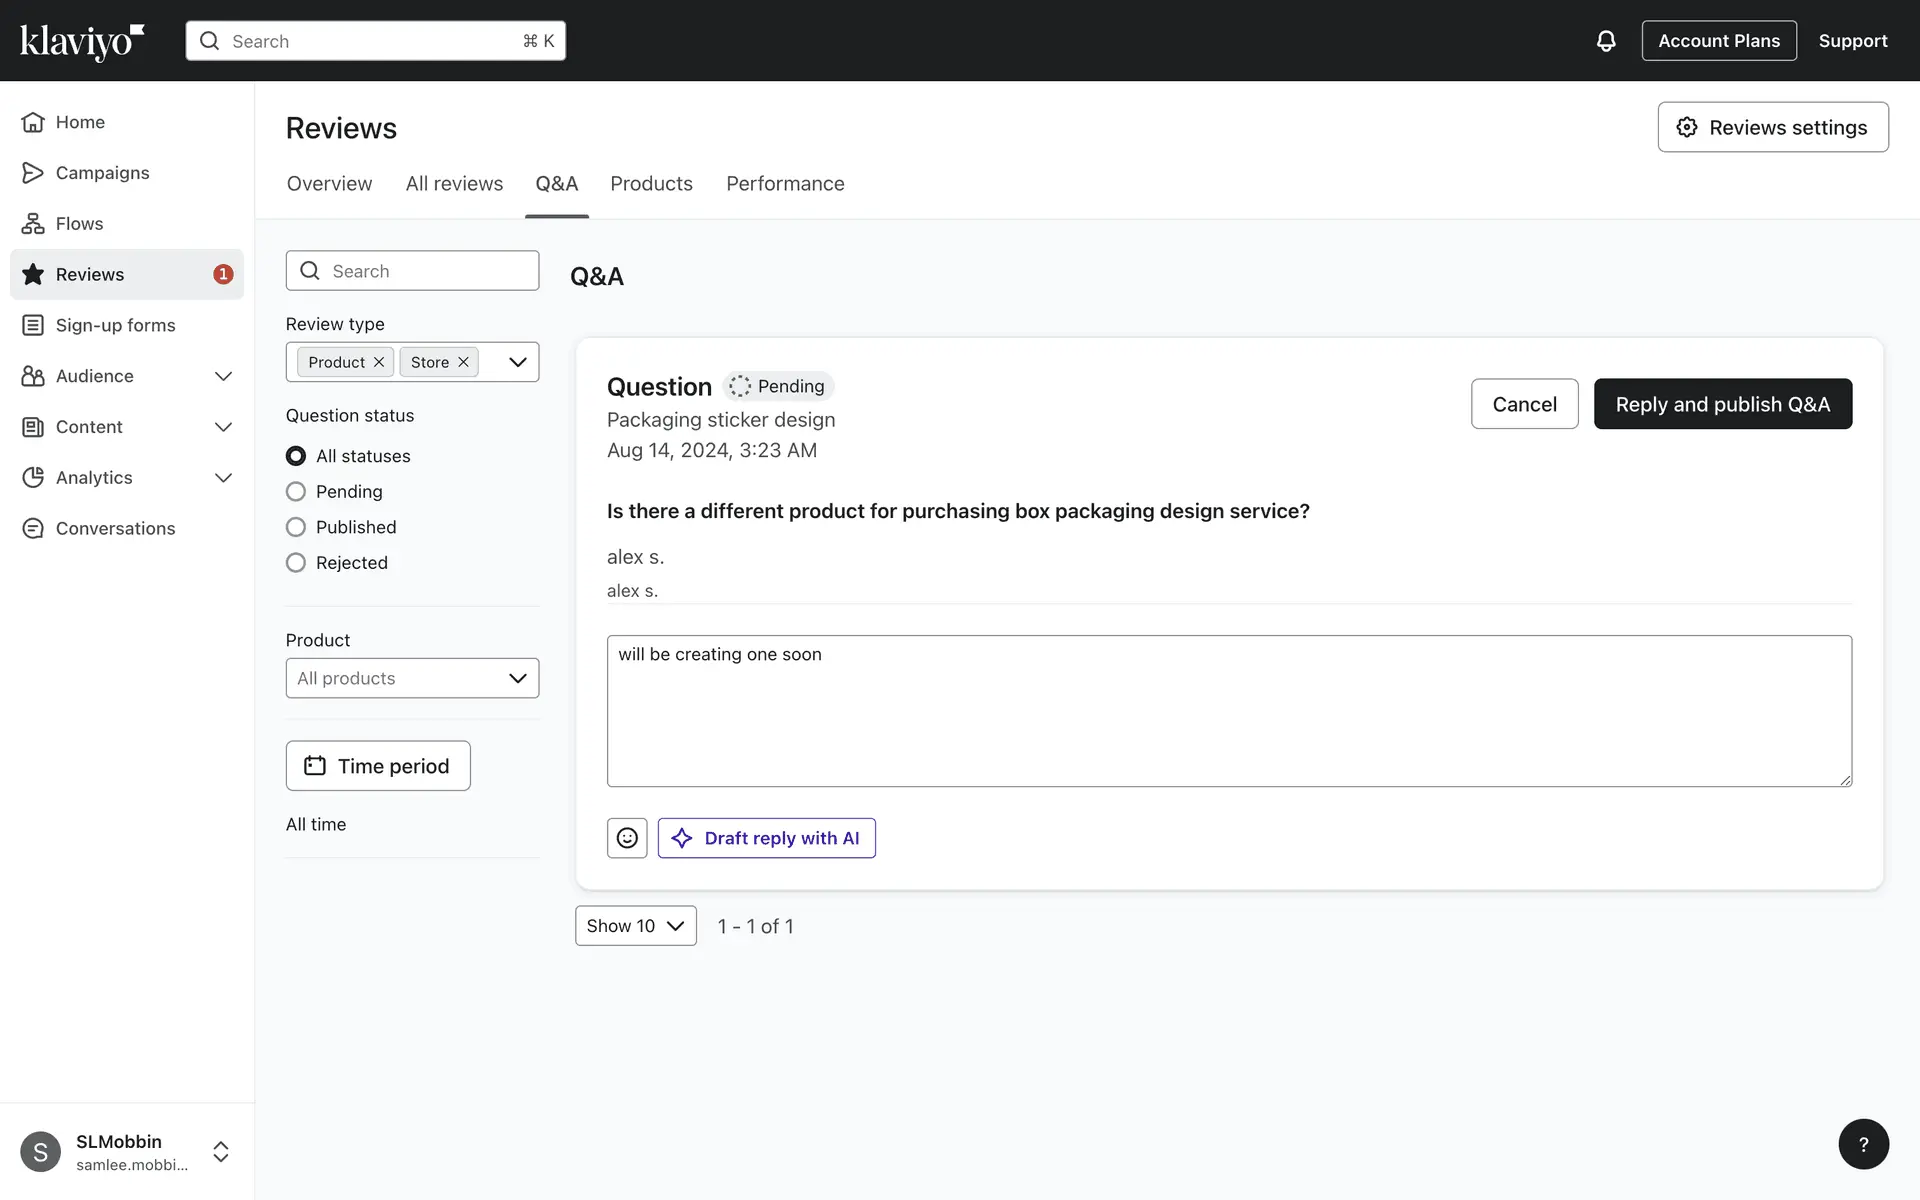Select the Published status radio button
The width and height of the screenshot is (1920, 1200).
click(x=296, y=527)
